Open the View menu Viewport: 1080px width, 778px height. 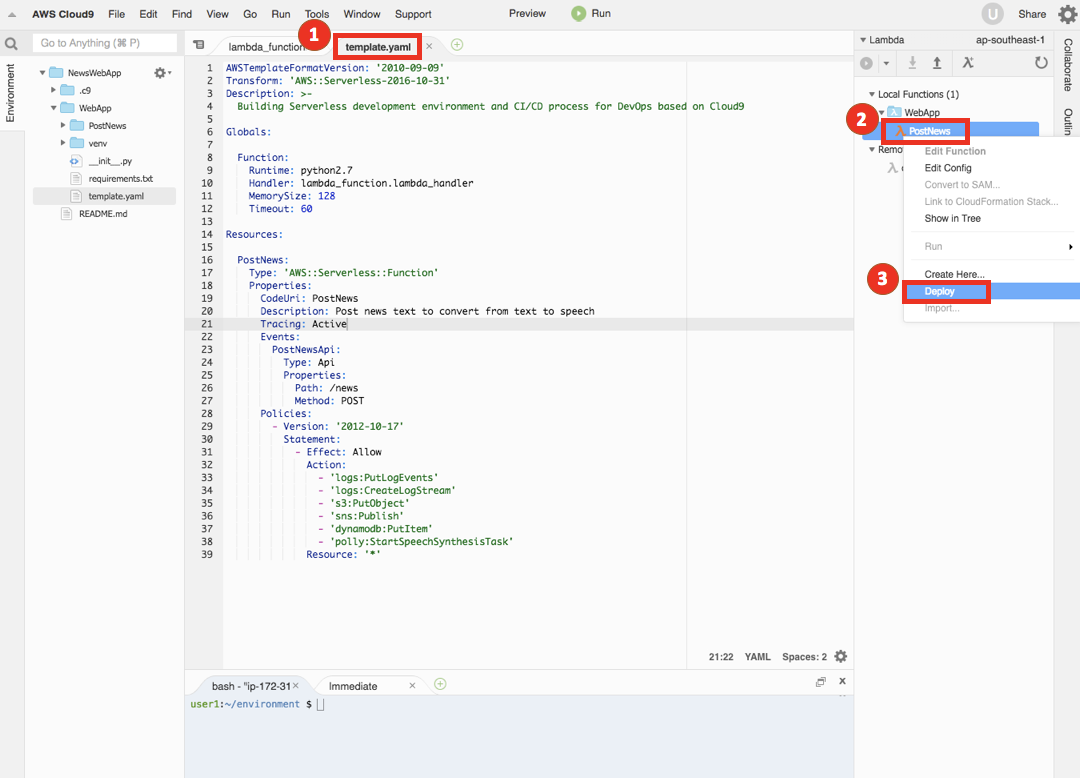[x=217, y=14]
